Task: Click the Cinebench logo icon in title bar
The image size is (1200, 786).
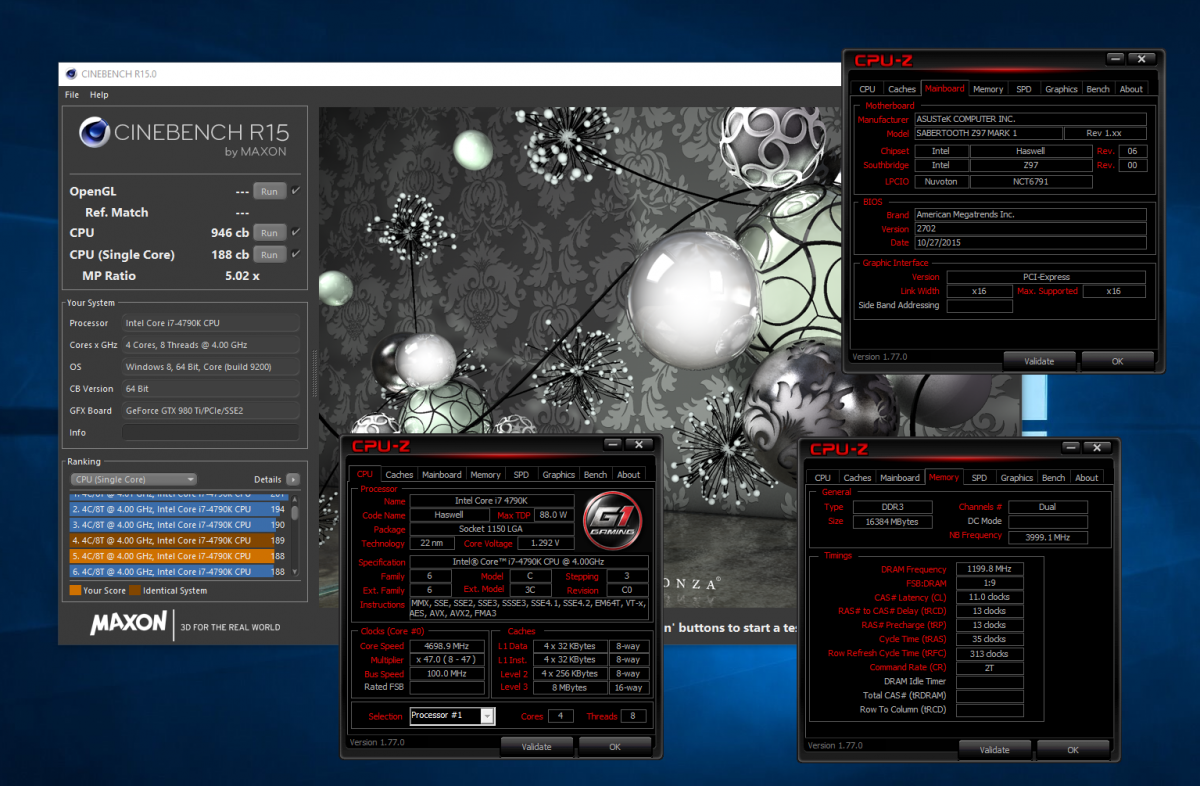Action: [70, 74]
